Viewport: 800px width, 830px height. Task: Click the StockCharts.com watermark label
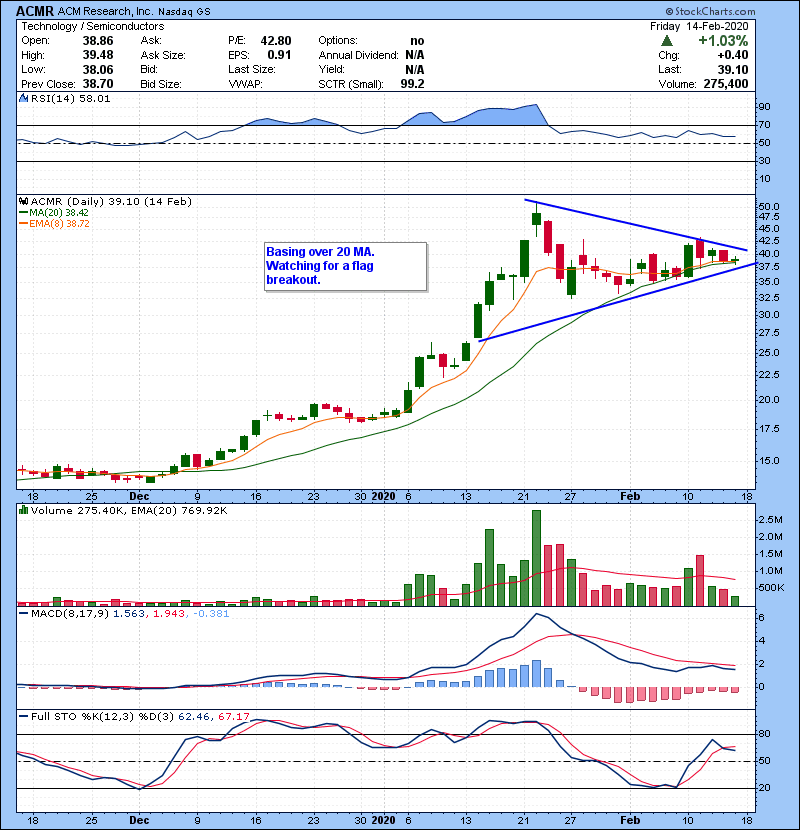pos(710,11)
